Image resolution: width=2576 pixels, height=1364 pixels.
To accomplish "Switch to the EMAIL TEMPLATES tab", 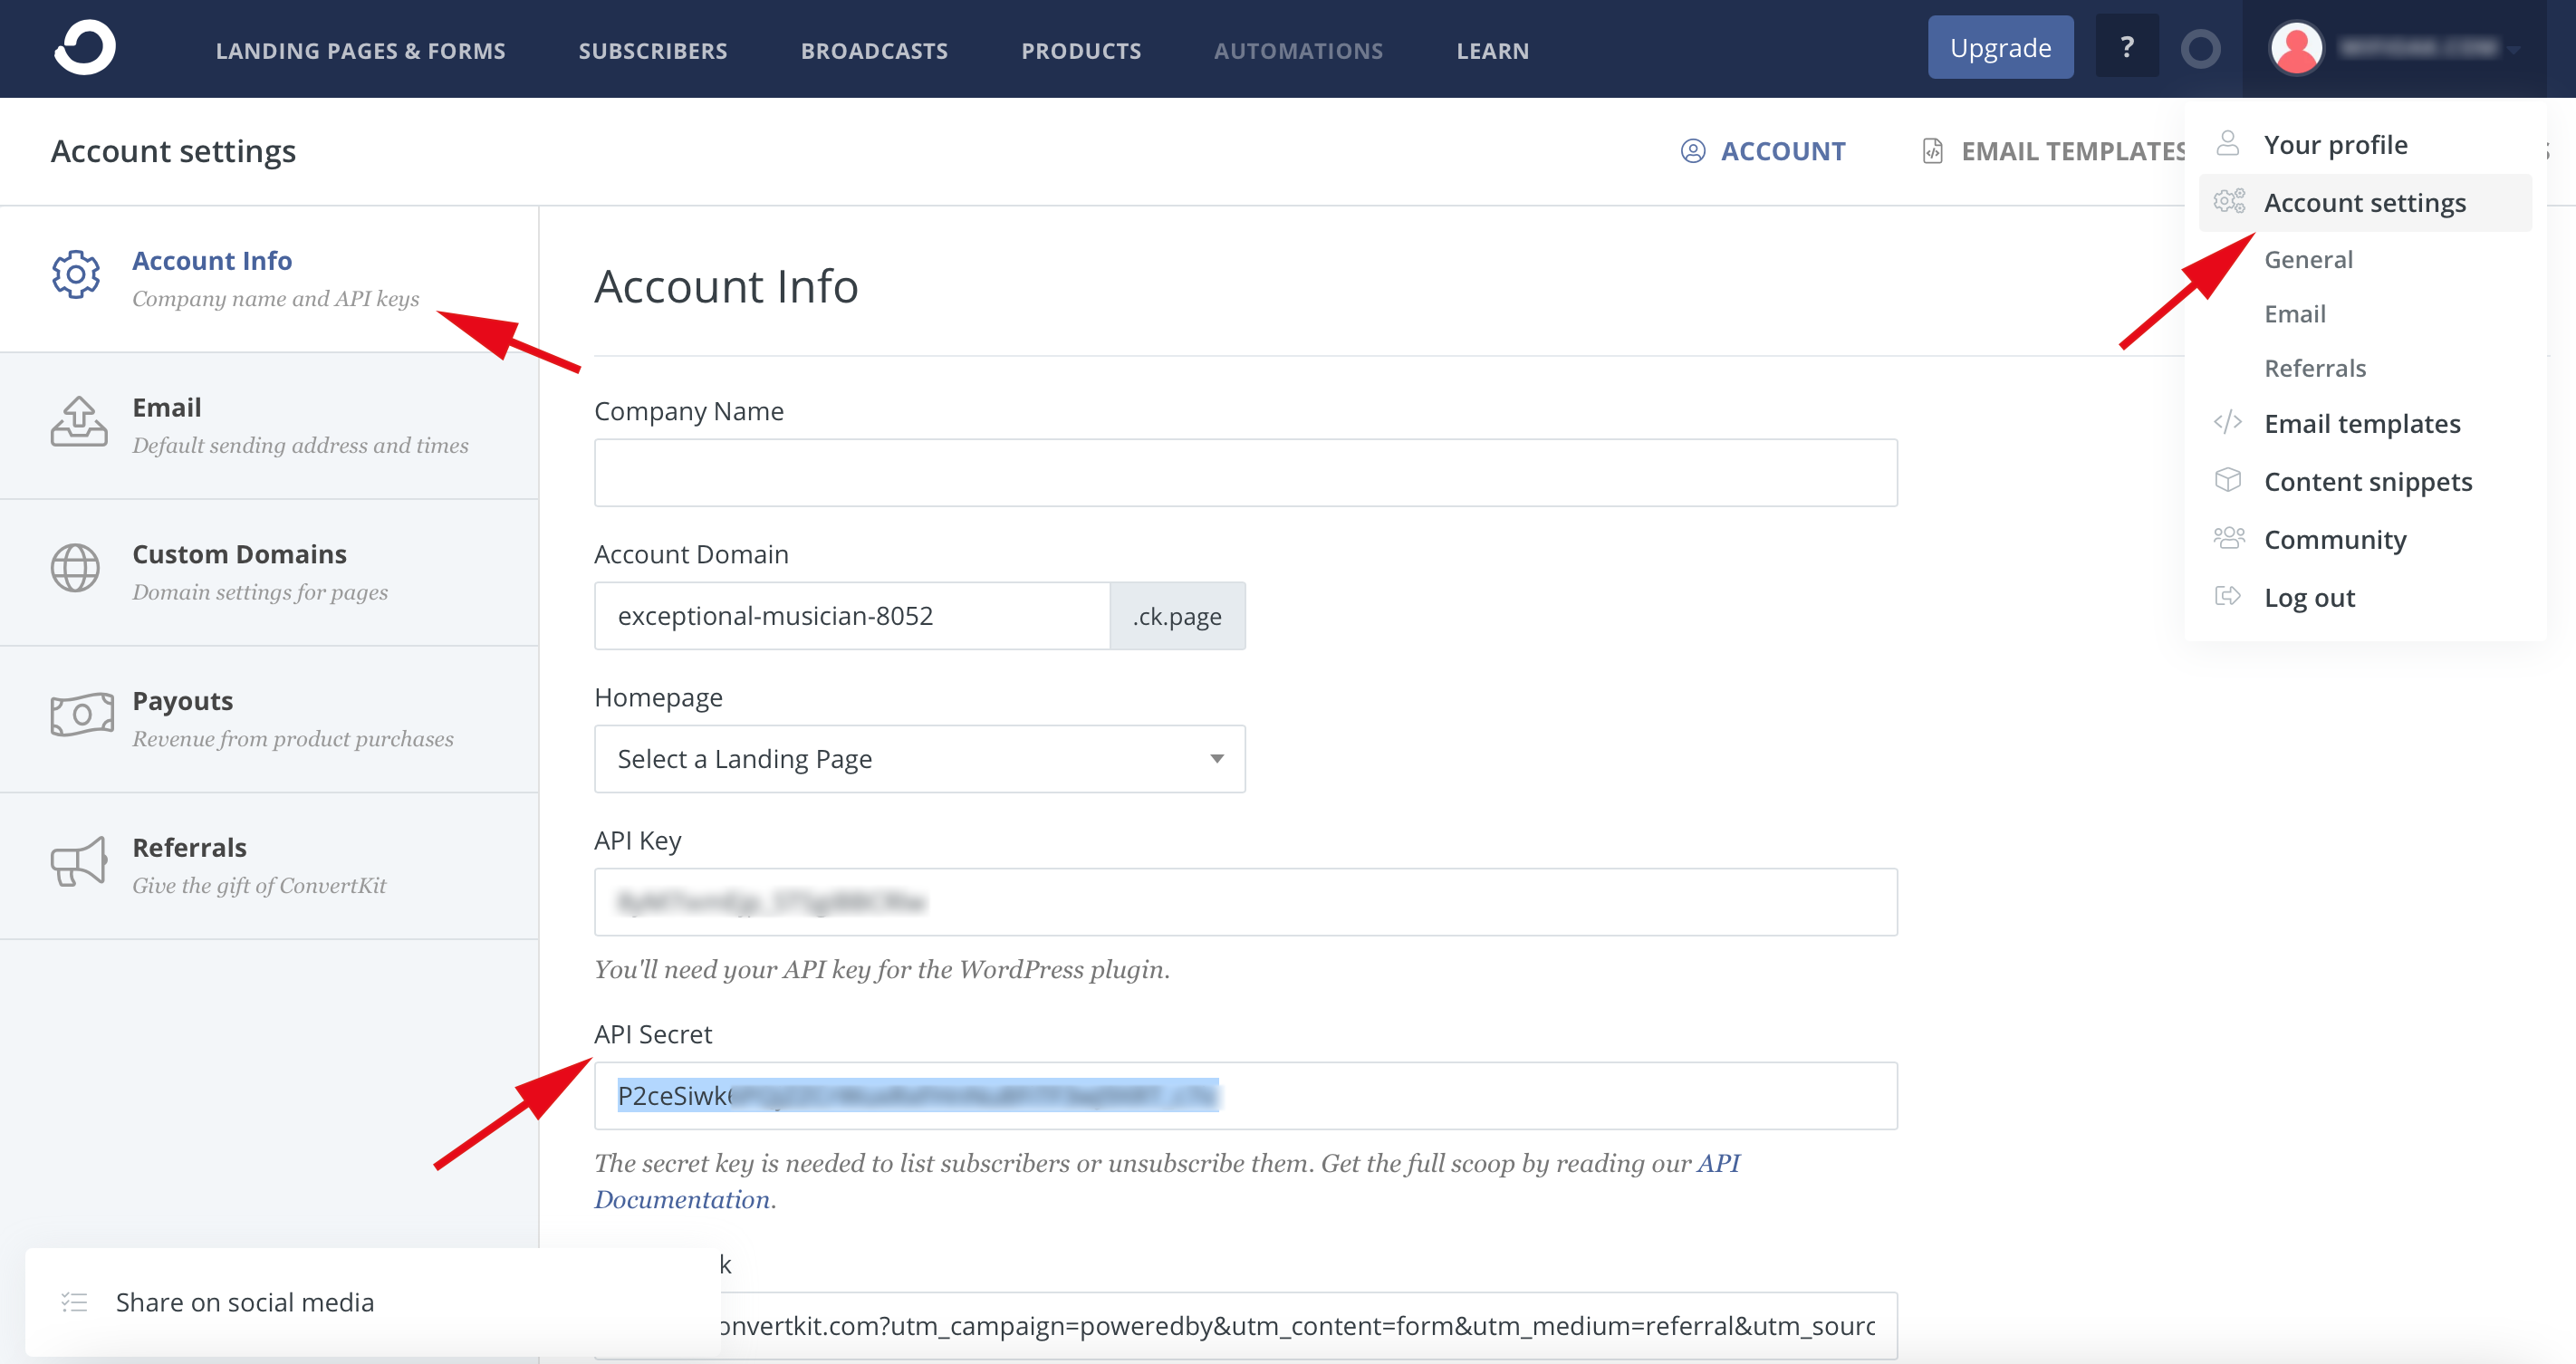I will click(2053, 151).
